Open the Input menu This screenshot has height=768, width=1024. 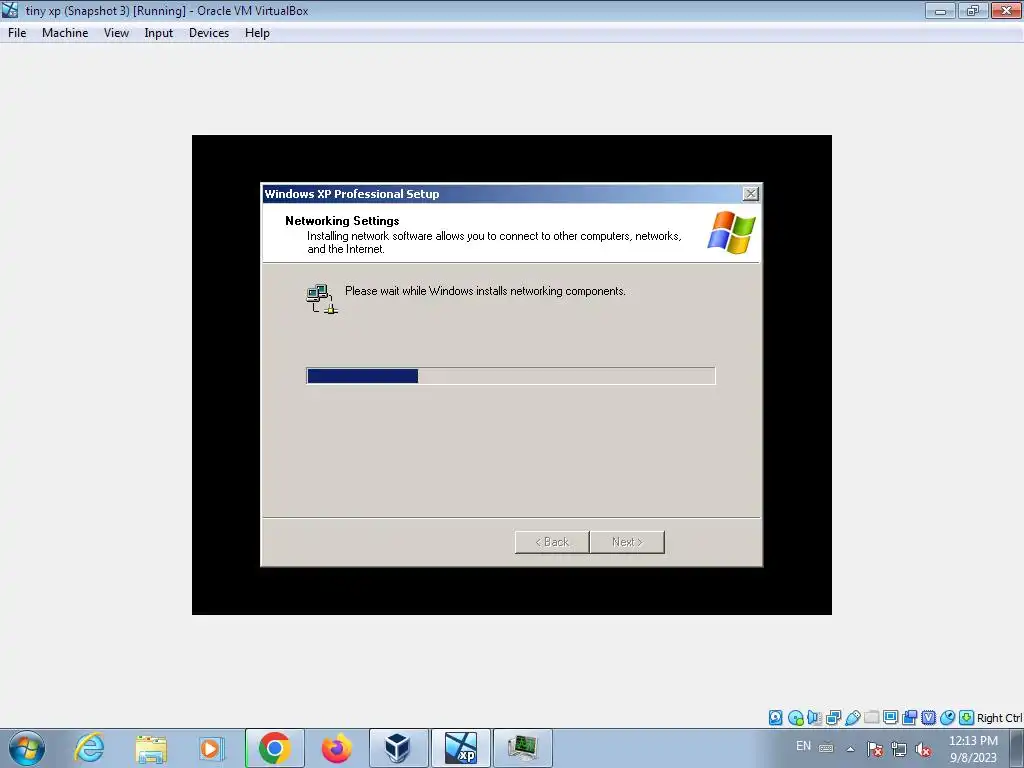tap(159, 33)
